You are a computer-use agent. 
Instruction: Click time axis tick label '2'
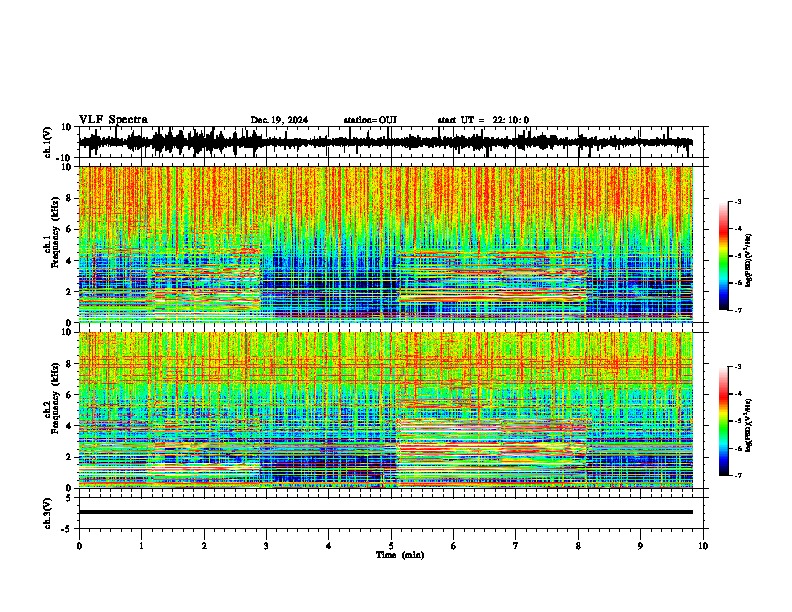(x=204, y=546)
